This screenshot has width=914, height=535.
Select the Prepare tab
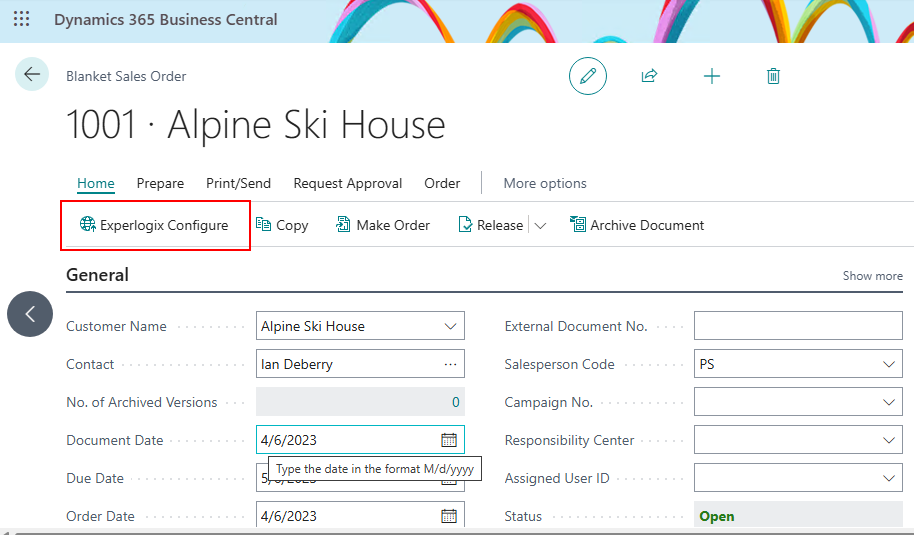[160, 183]
